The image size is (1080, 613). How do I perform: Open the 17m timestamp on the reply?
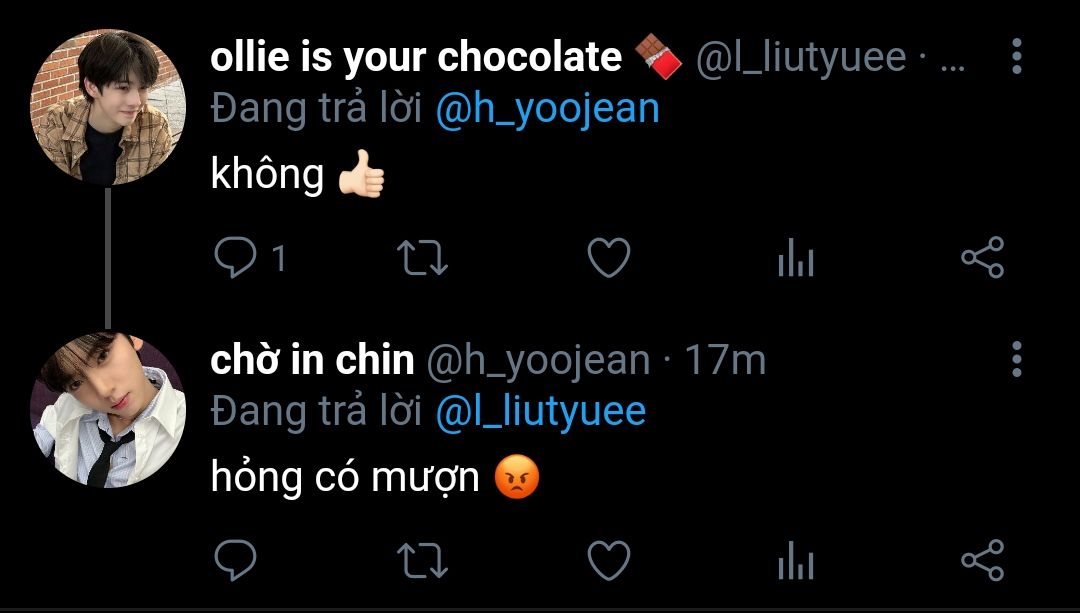tap(725, 360)
